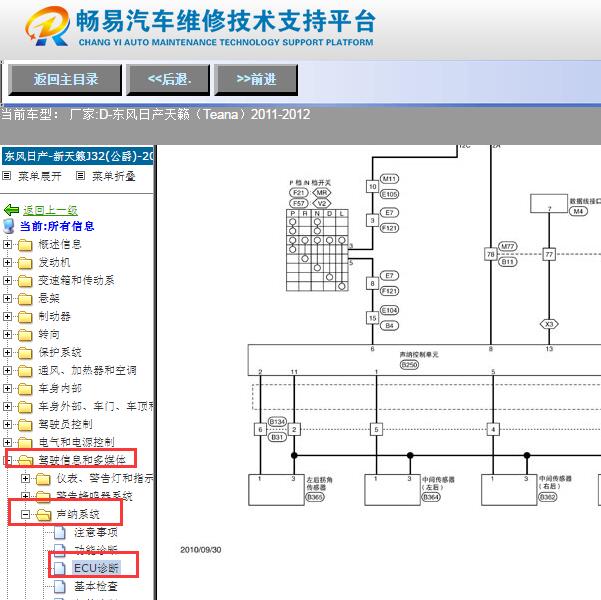Click the B250 connector label in diagram
The width and height of the screenshot is (601, 600).
coord(409,365)
